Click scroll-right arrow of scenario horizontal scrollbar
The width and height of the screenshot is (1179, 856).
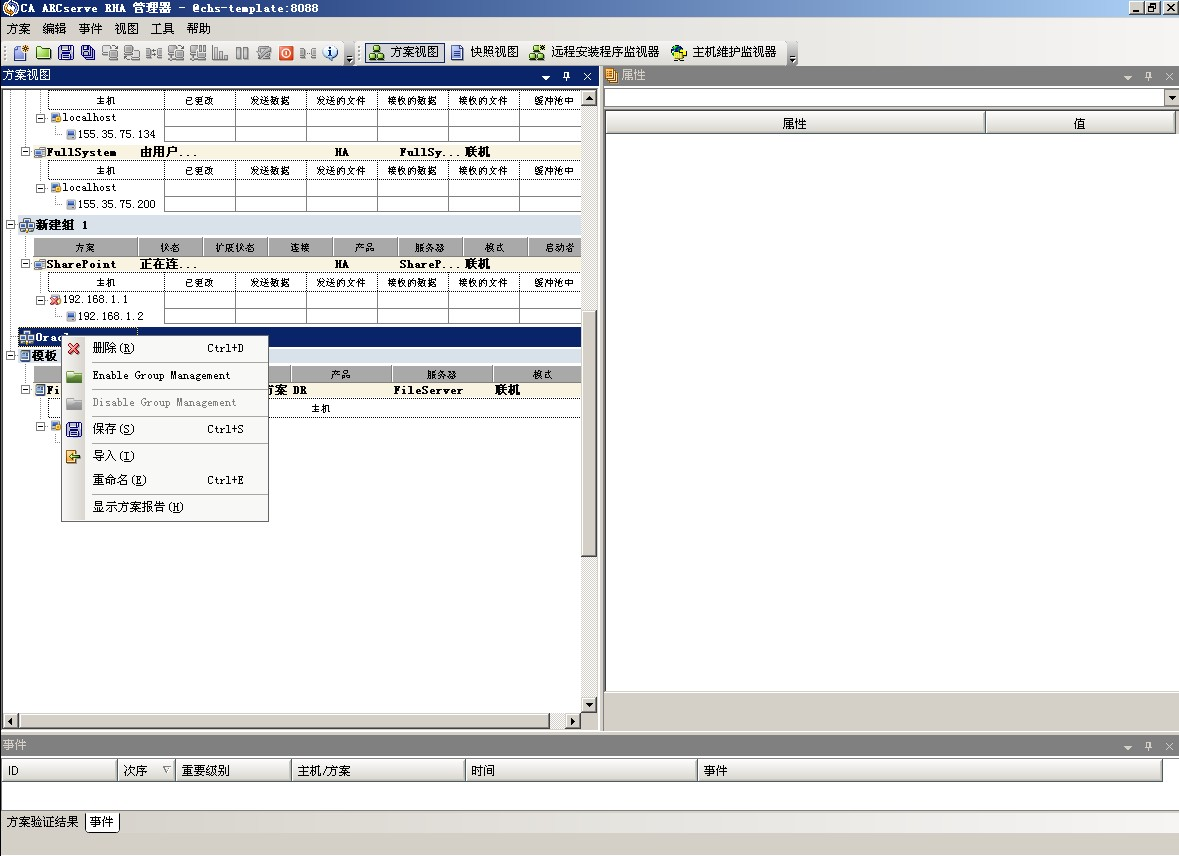click(x=573, y=721)
